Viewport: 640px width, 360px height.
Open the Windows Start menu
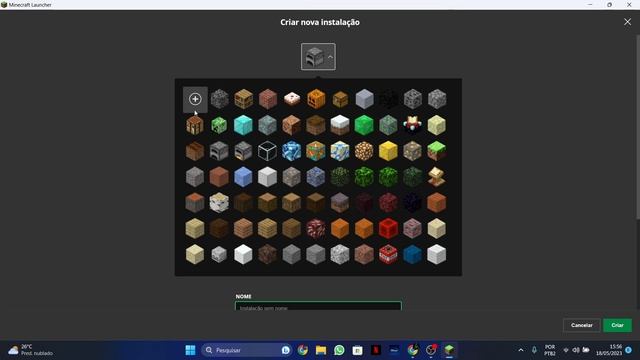190,350
